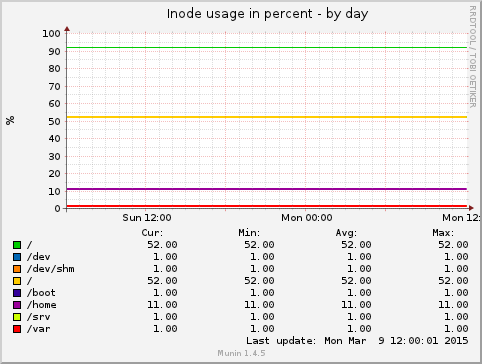The height and width of the screenshot is (364, 482).
Task: Click the '70' y-axis label
Action: [55, 86]
